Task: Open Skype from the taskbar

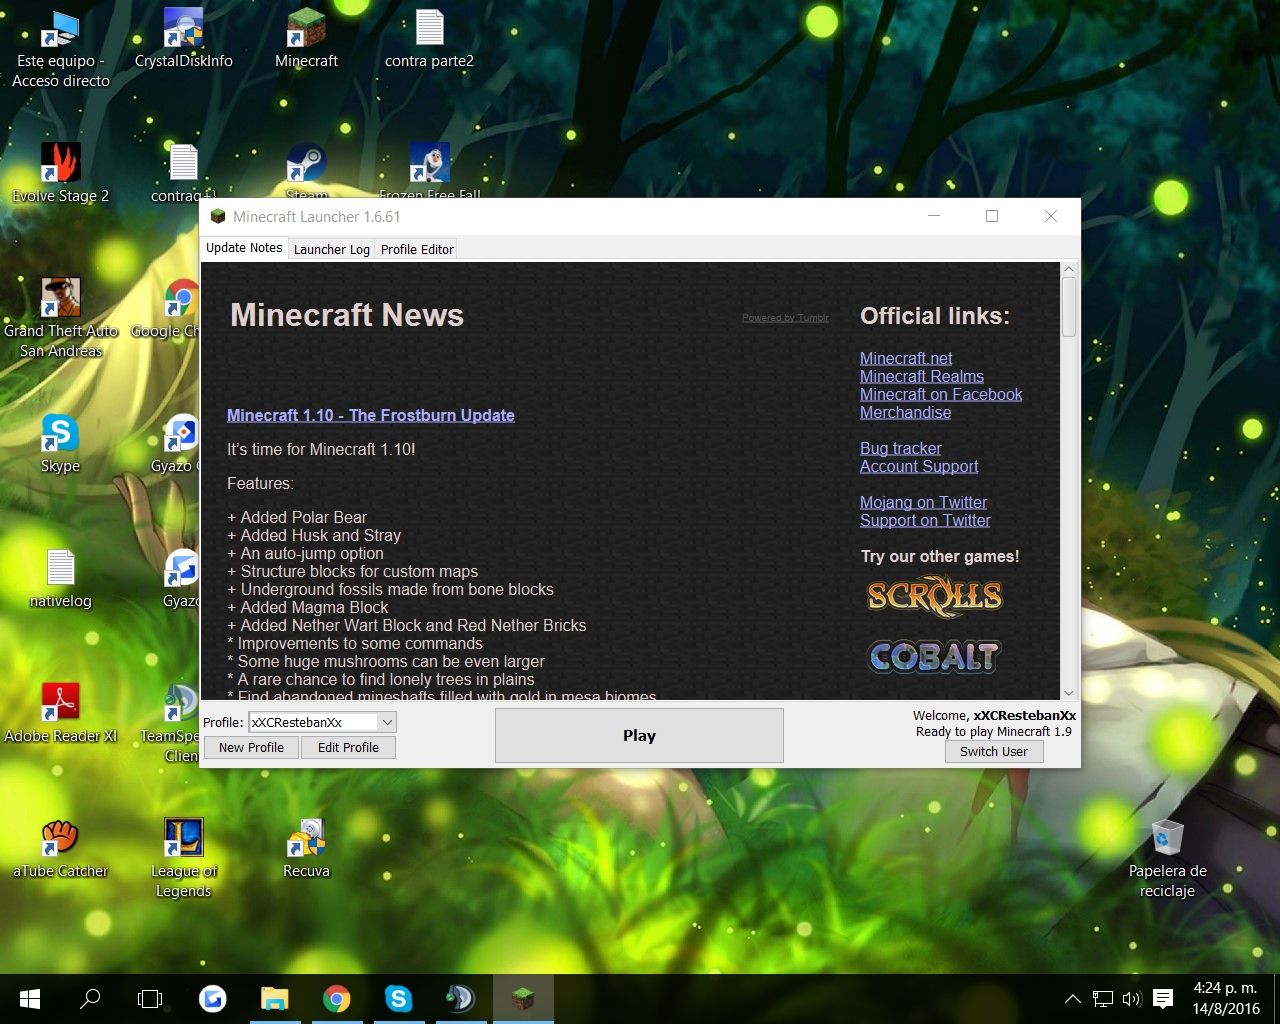Action: 398,999
